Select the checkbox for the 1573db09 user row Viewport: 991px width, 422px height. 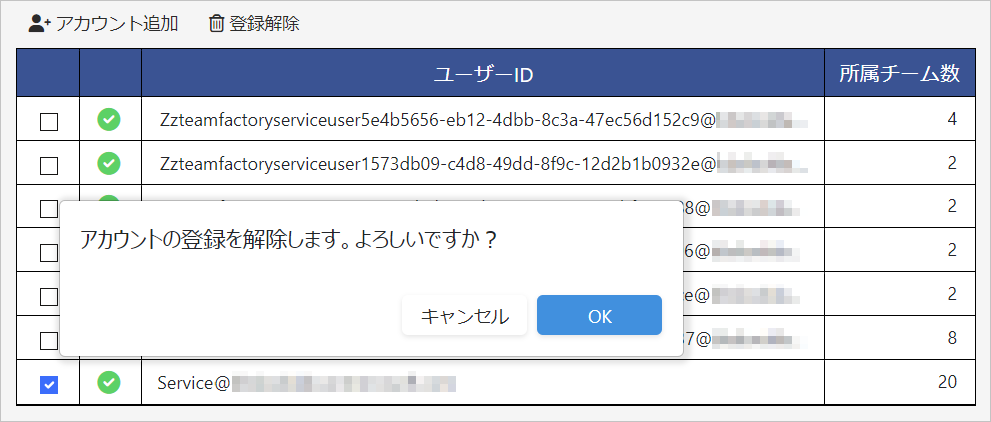[48, 164]
